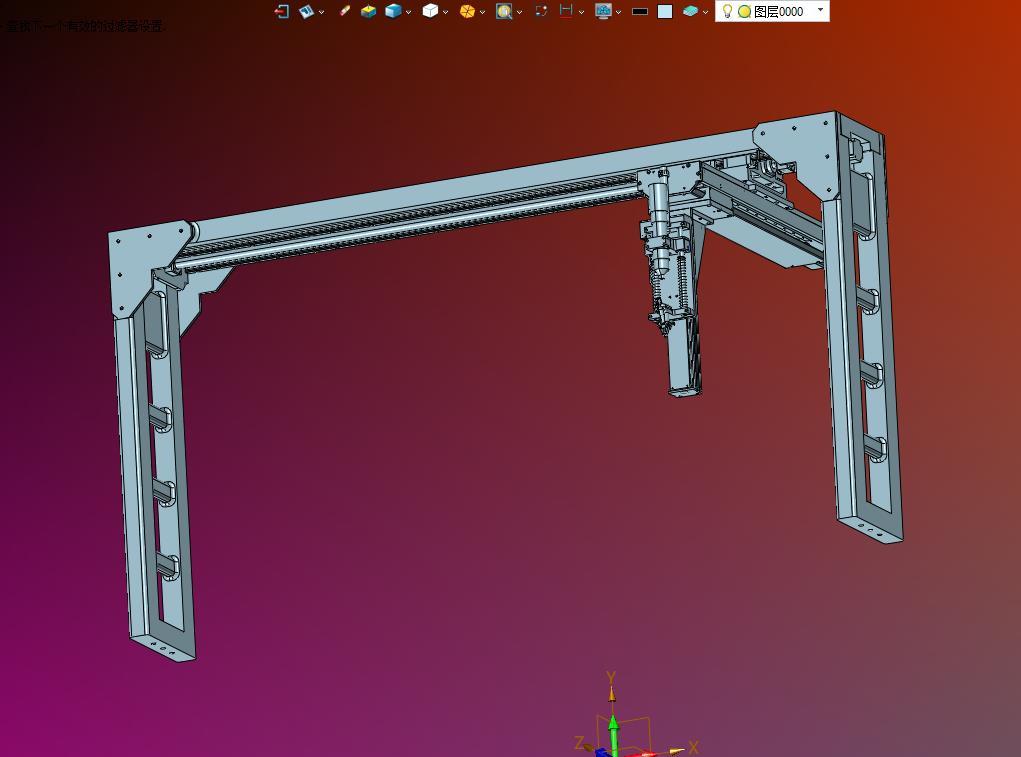
Task: Expand the orange mesh icon dropdown
Action: click(483, 12)
